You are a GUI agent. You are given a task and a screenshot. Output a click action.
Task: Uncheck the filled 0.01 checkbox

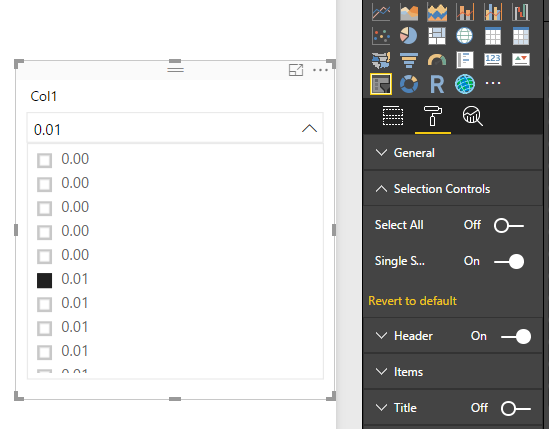pos(44,281)
